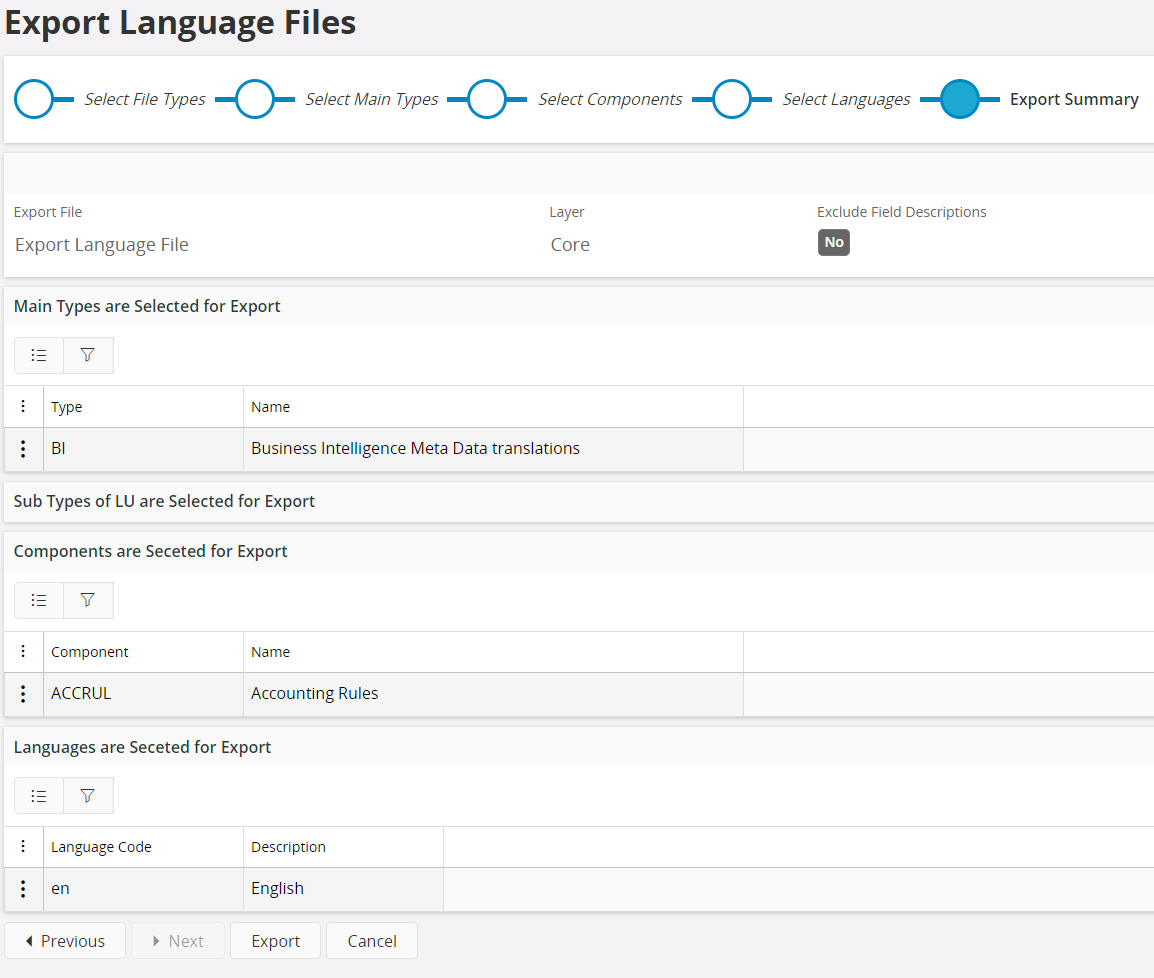Click the filter icon in Main Types section
Screen dimensions: 1154x978
pyautogui.click(x=88, y=355)
